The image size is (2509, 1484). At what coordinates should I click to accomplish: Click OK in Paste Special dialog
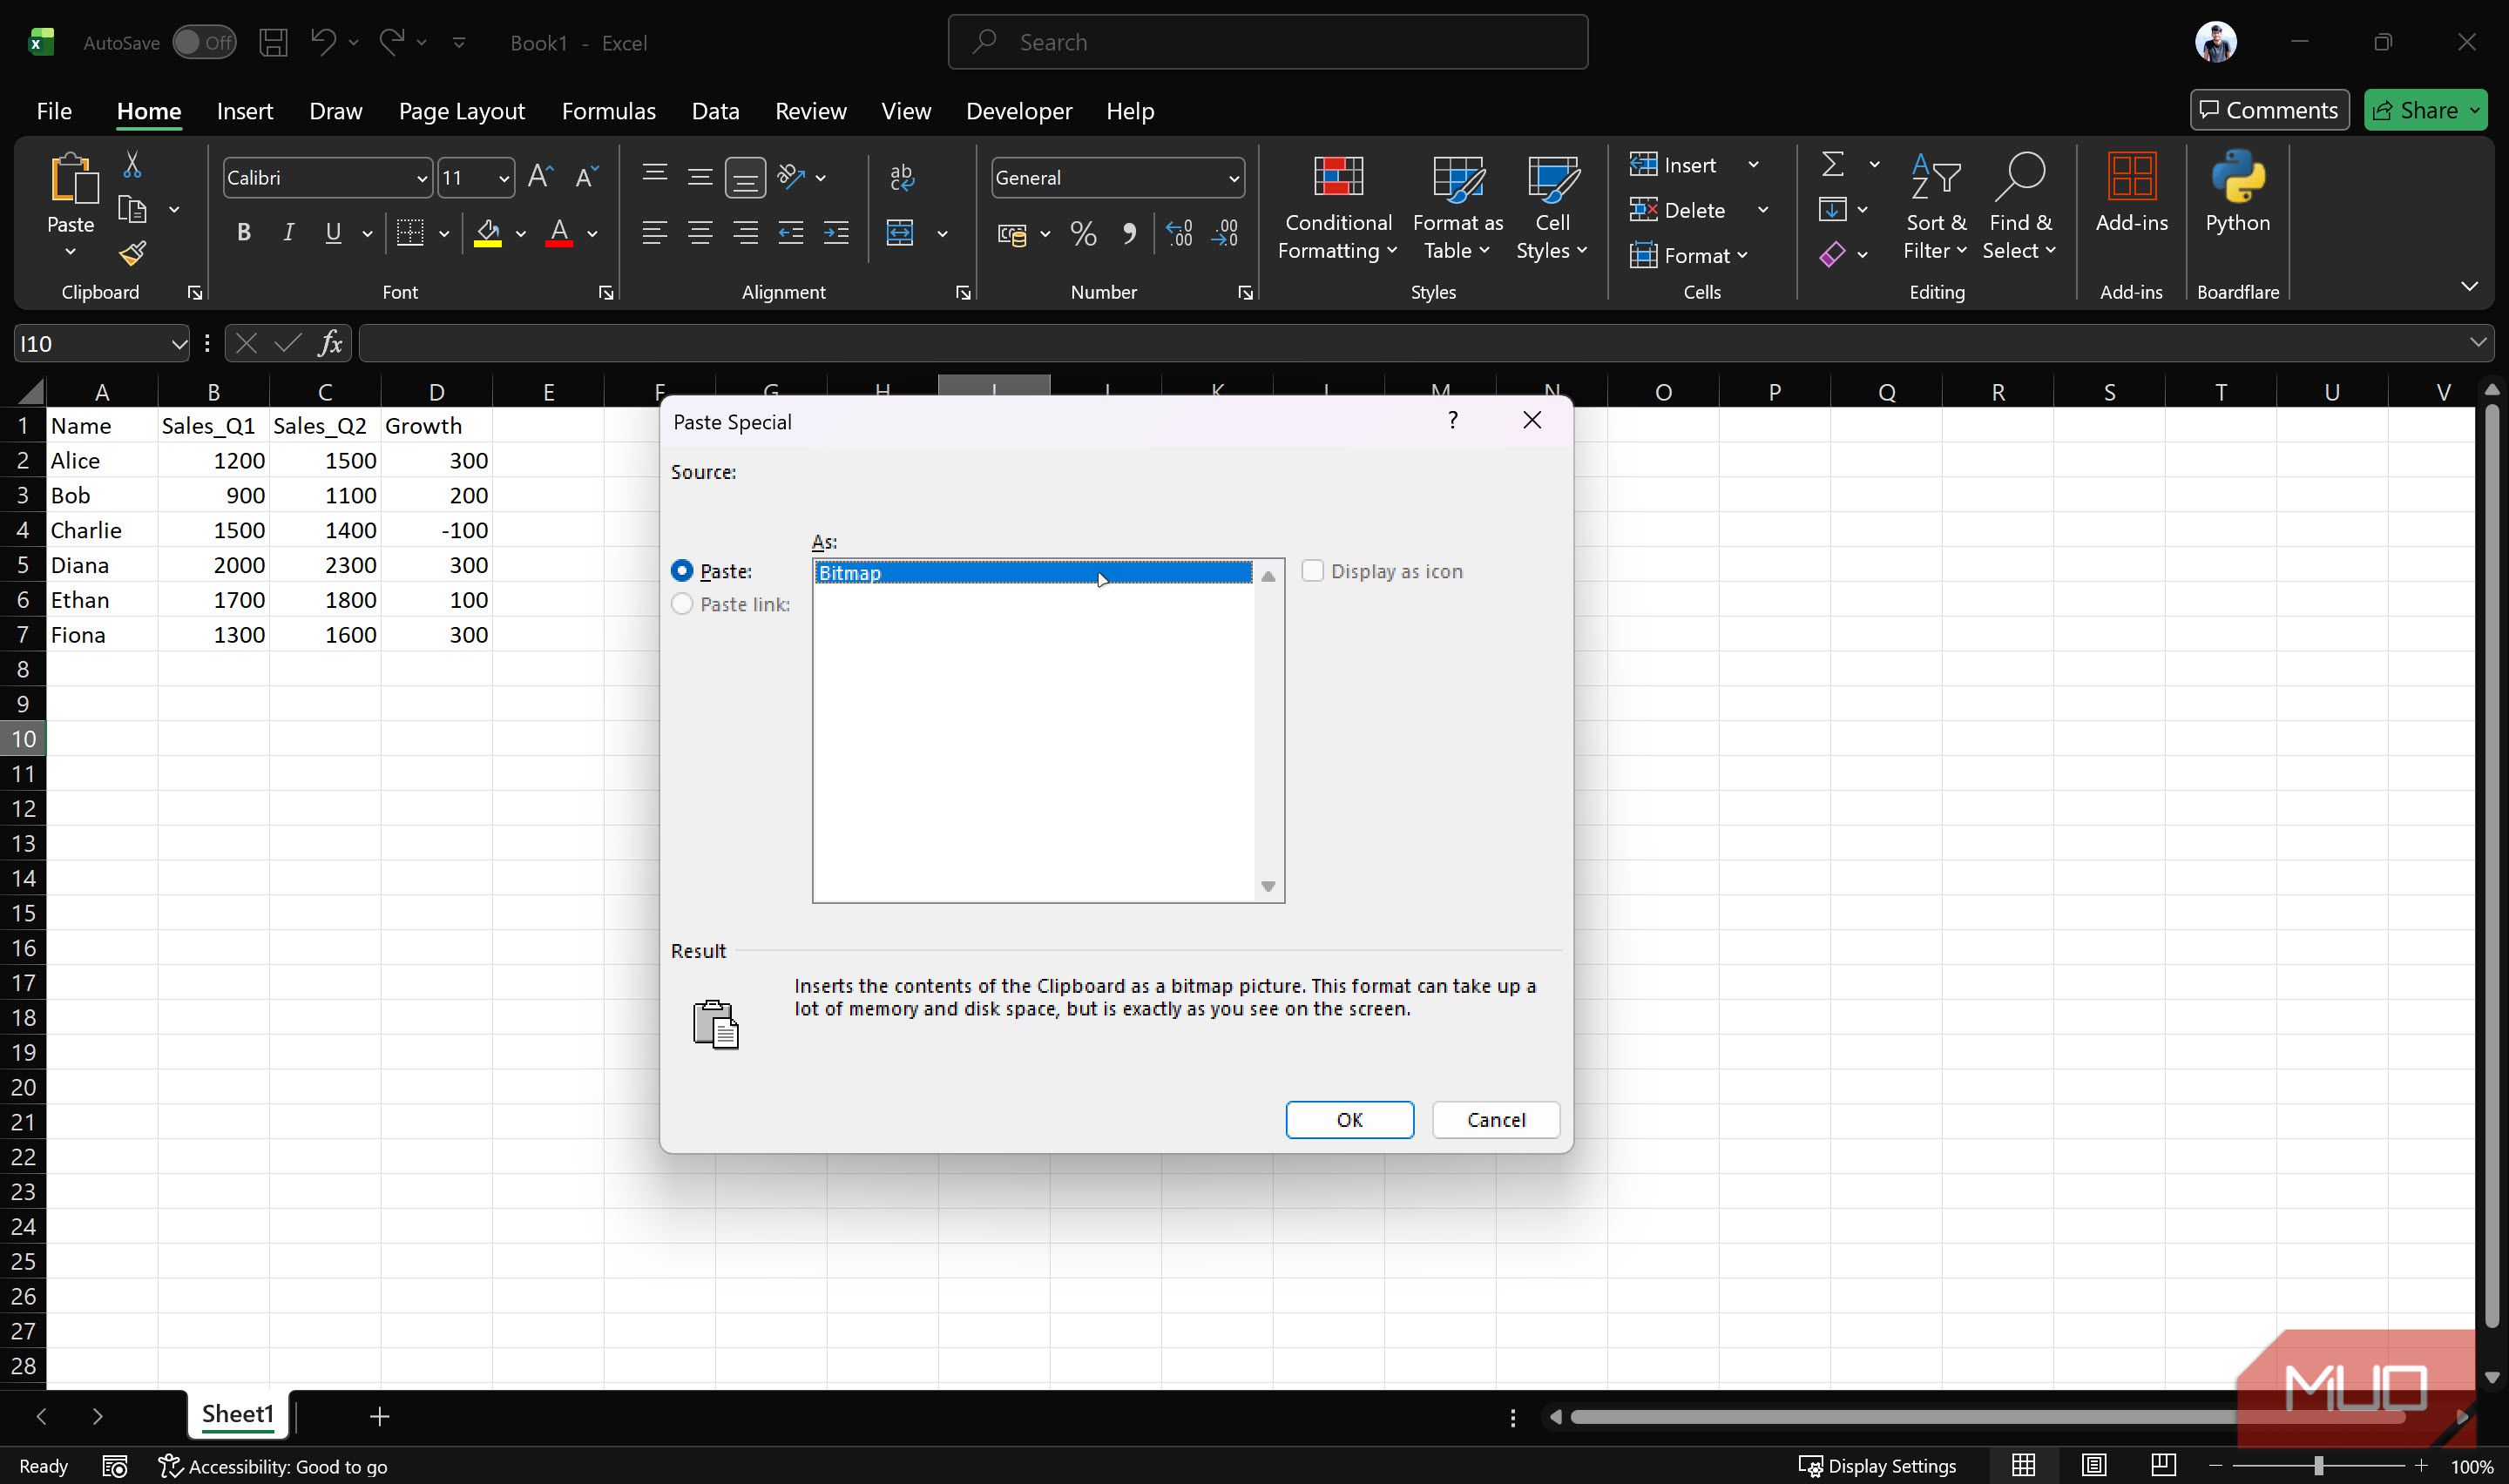pos(1349,1120)
